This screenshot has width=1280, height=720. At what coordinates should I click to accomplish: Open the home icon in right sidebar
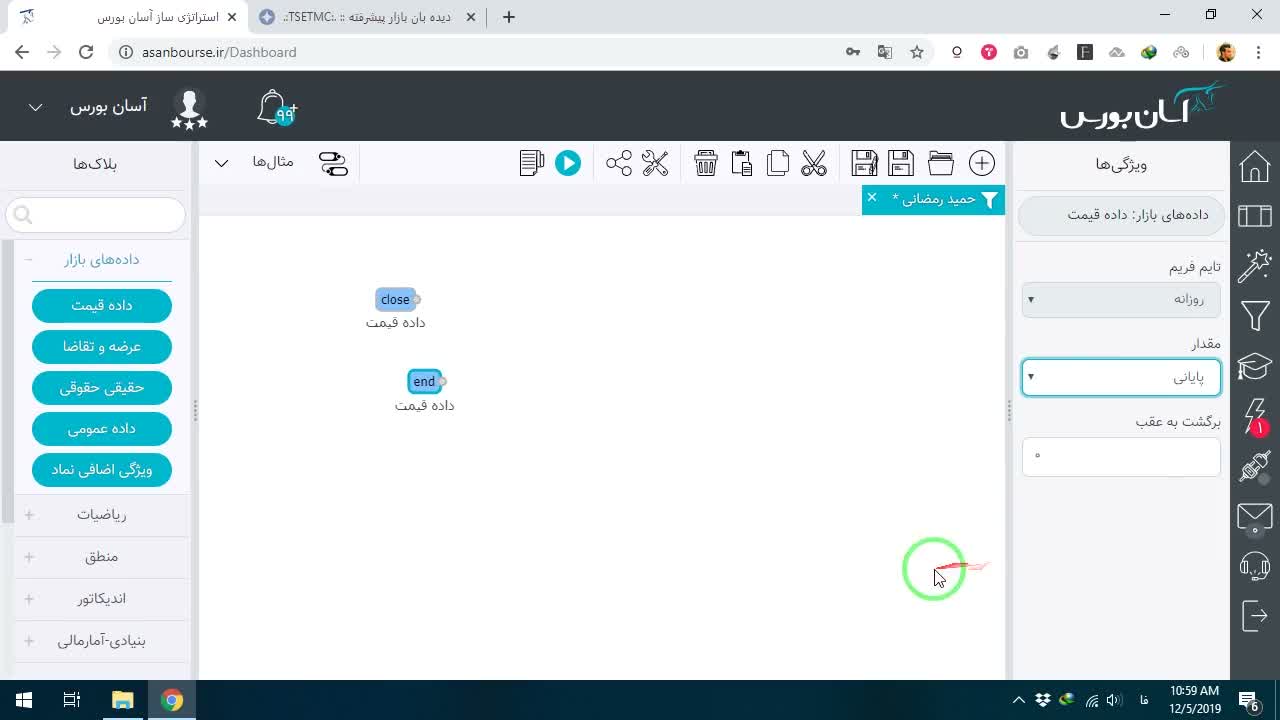coord(1254,166)
